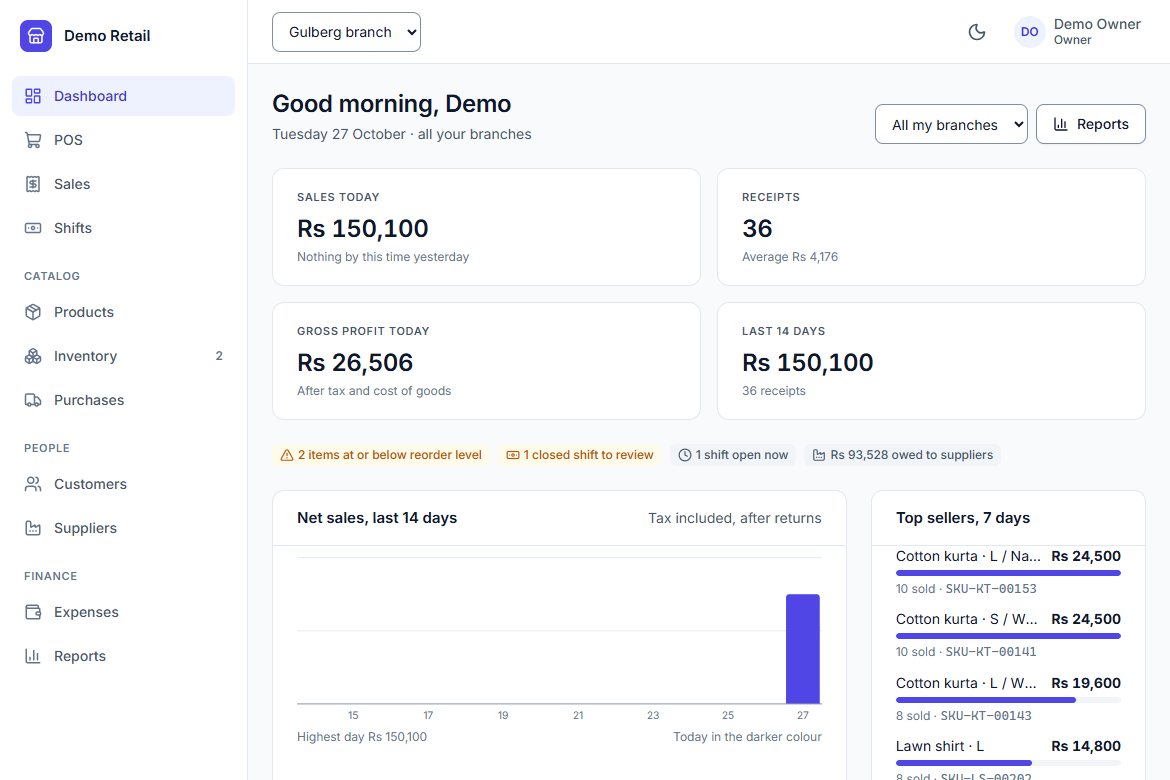Navigate to Inventory in the sidebar
Viewport: 1170px width, 780px height.
(x=123, y=356)
